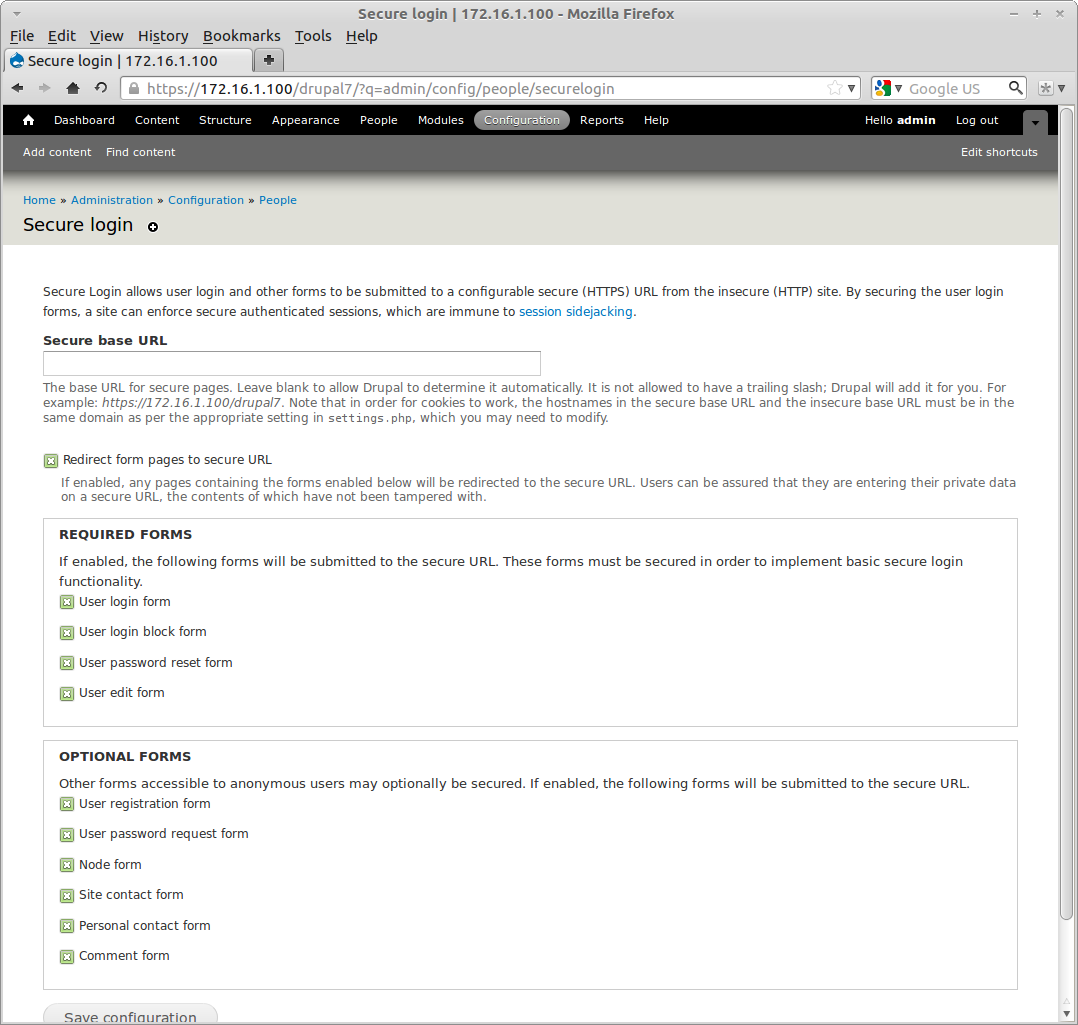Bookmark this page with the star icon
This screenshot has width=1078, height=1025.
point(835,88)
